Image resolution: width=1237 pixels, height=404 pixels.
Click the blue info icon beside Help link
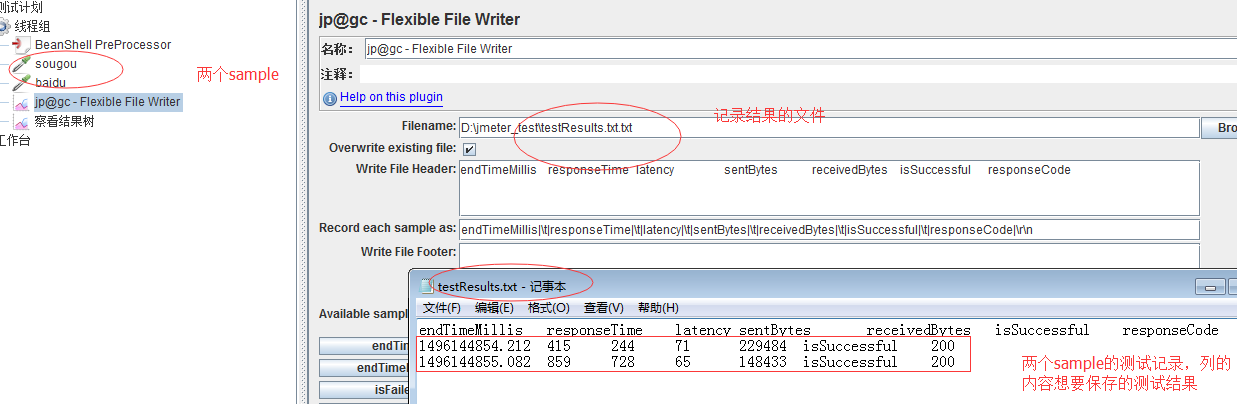click(330, 98)
